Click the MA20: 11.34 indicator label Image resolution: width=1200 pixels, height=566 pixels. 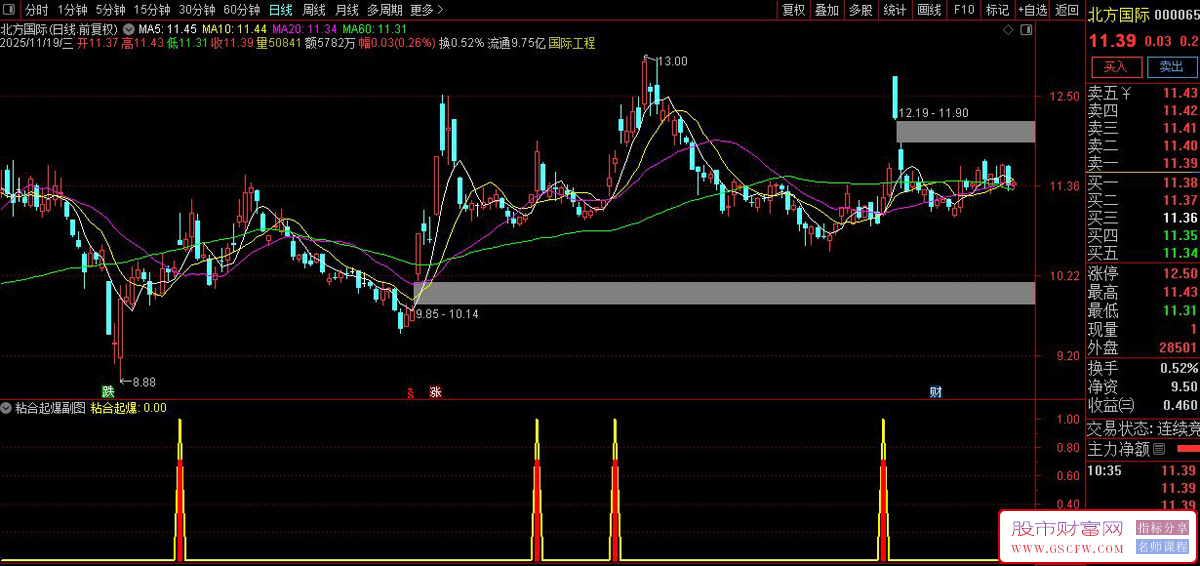click(x=304, y=29)
